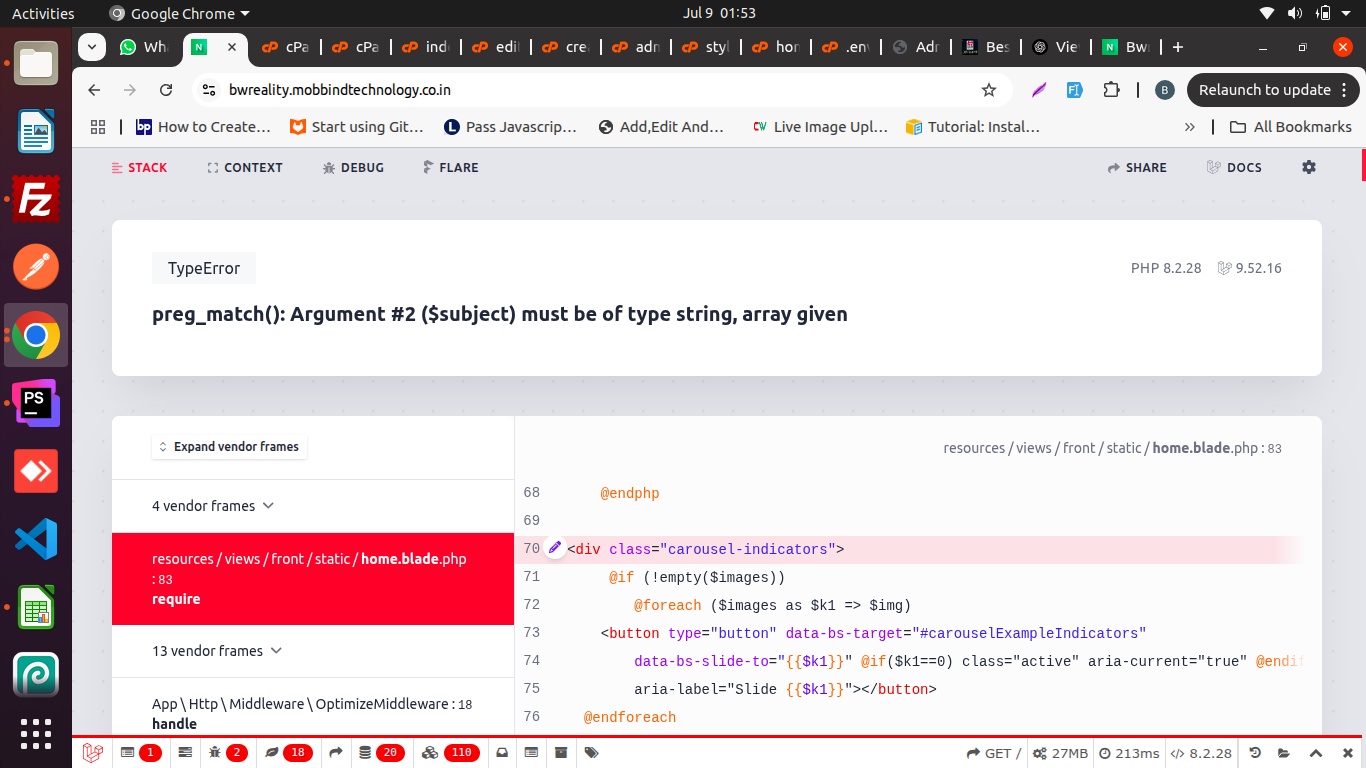Launch FileZilla from the dock
Image resolution: width=1366 pixels, height=768 pixels.
pyautogui.click(x=36, y=199)
